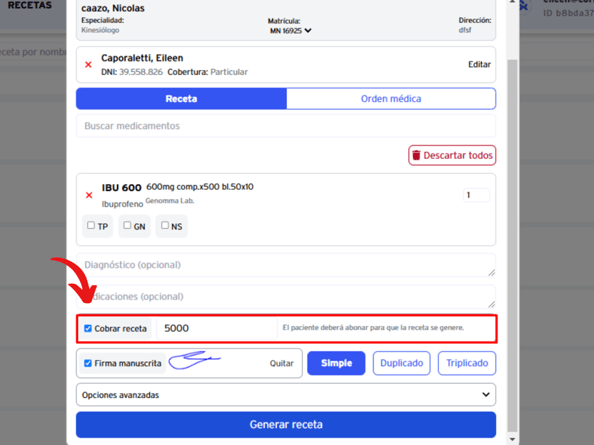Click the trash icon in Descartar todos

[416, 155]
